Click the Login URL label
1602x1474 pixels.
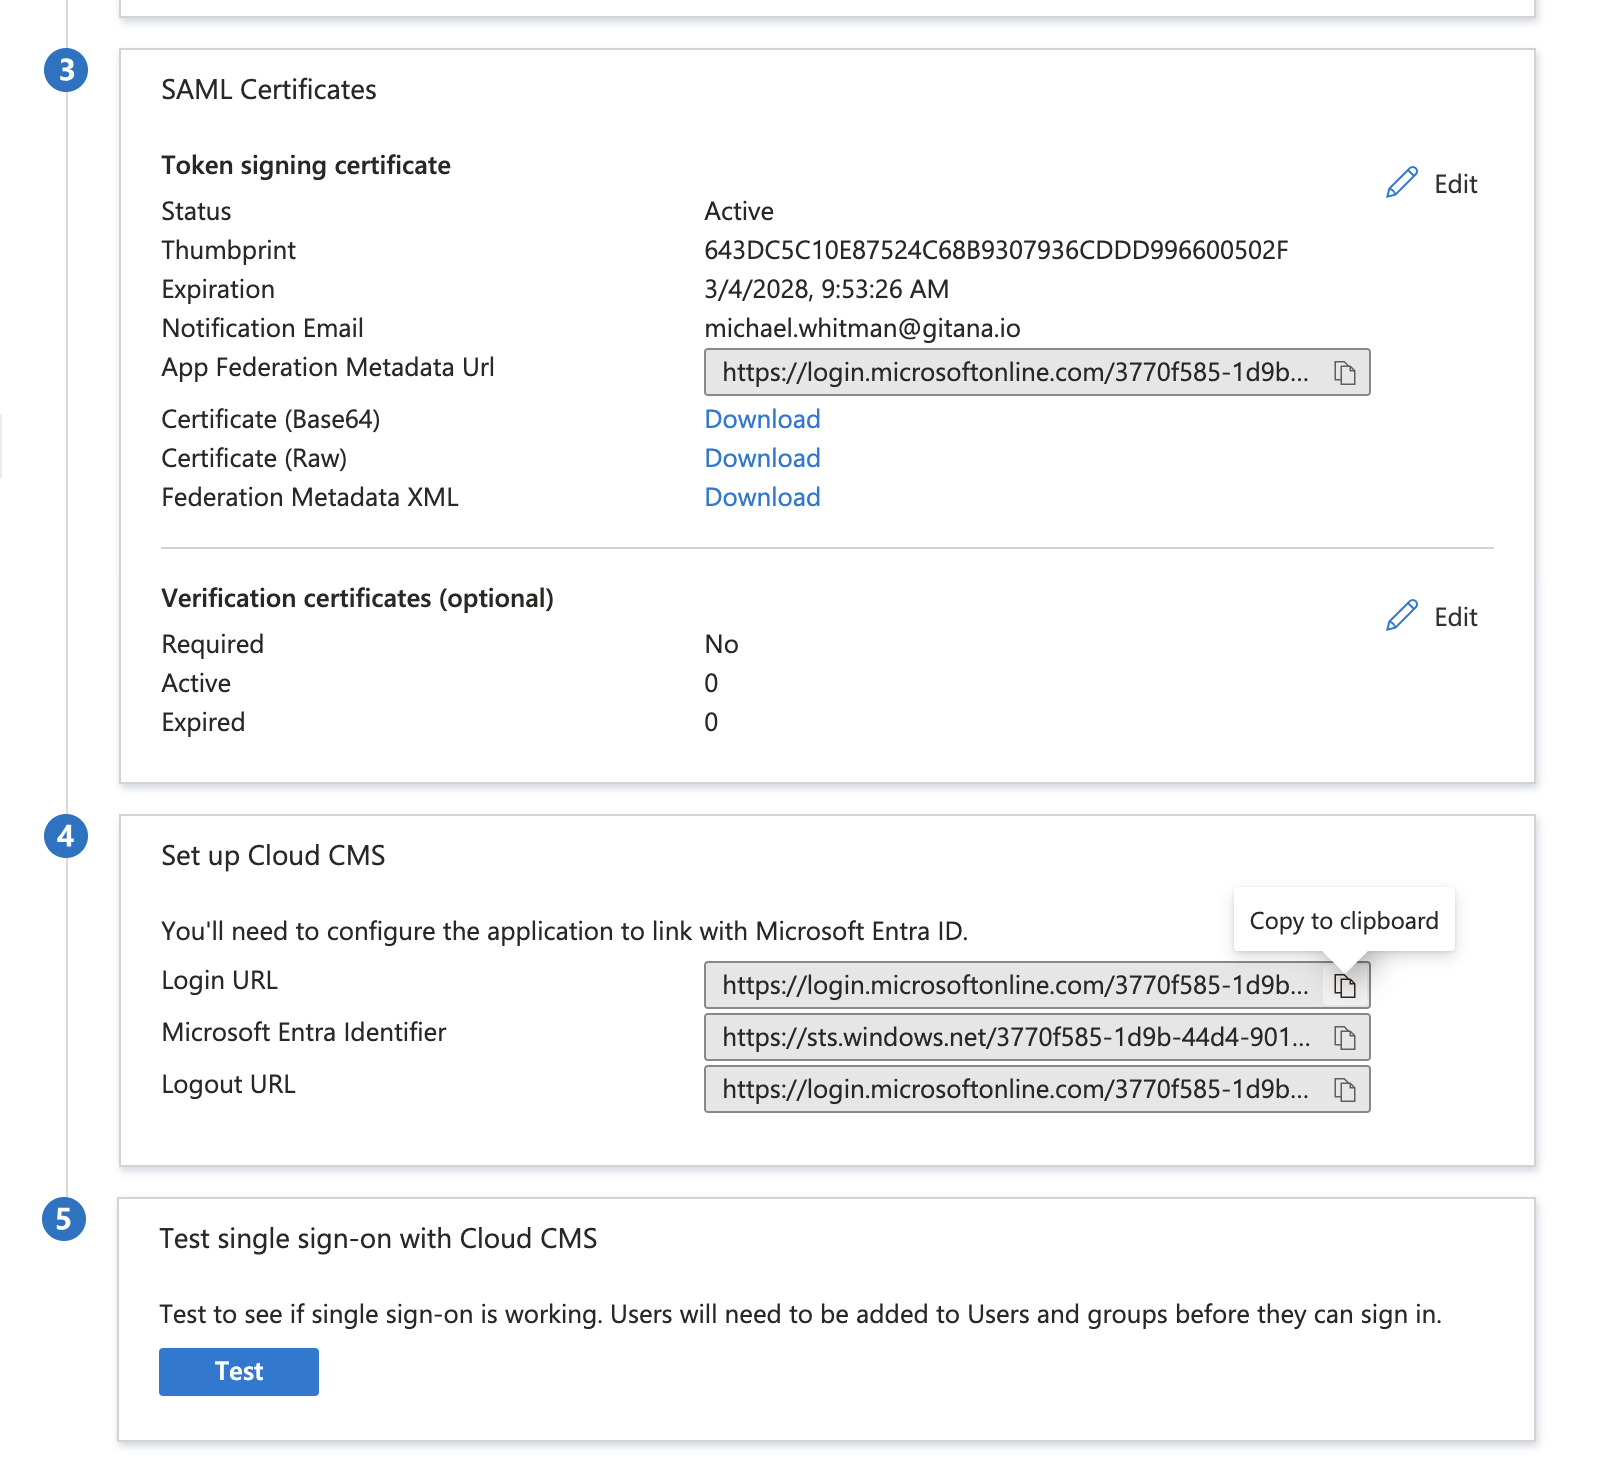tap(219, 980)
